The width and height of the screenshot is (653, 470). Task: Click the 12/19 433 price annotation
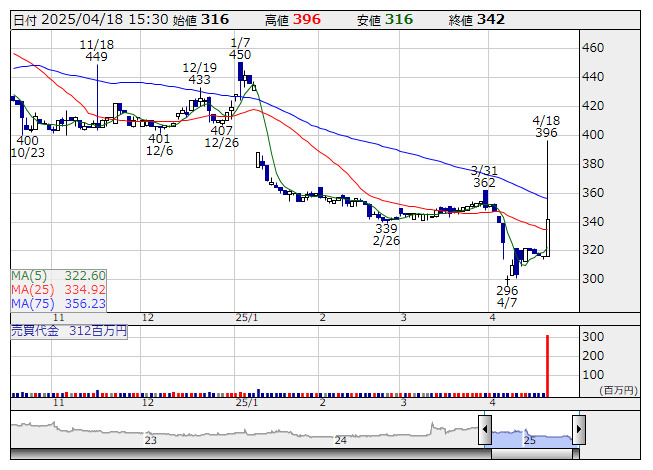pos(200,74)
